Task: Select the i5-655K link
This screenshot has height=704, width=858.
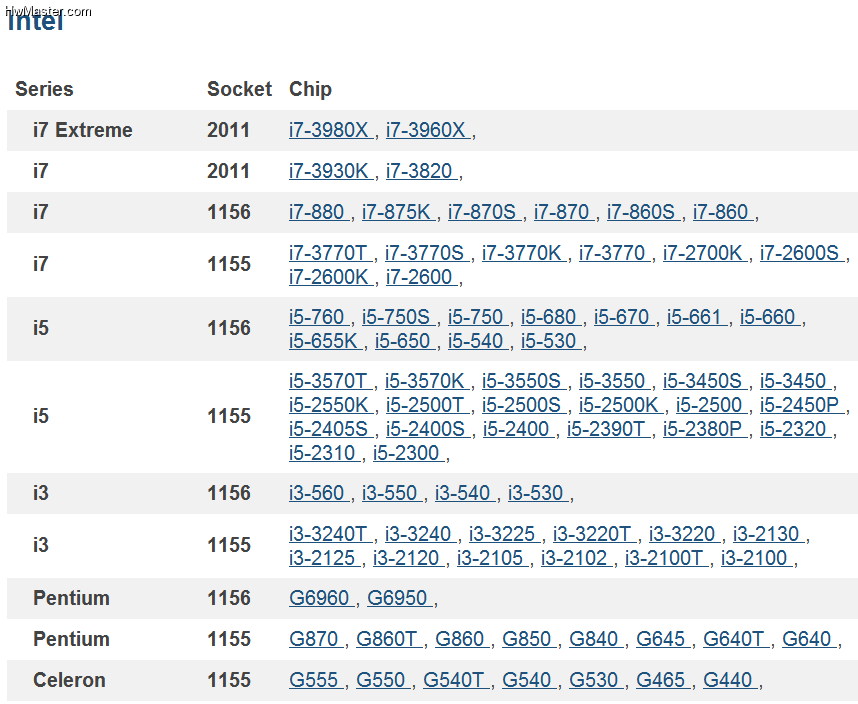Action: pyautogui.click(x=326, y=341)
